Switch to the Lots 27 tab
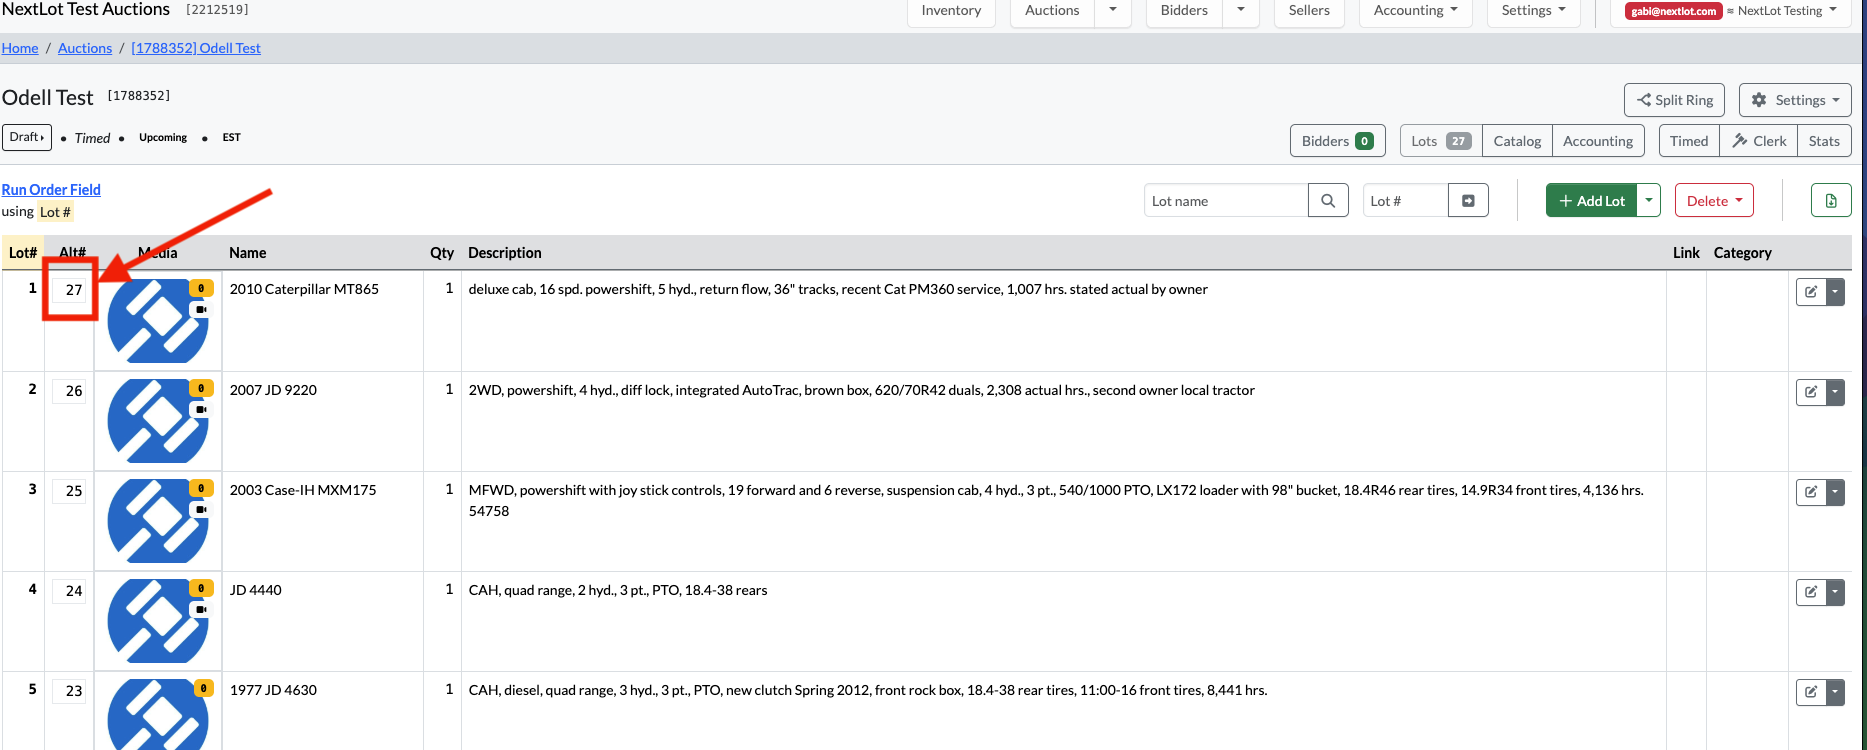Image resolution: width=1867 pixels, height=750 pixels. [1441, 141]
